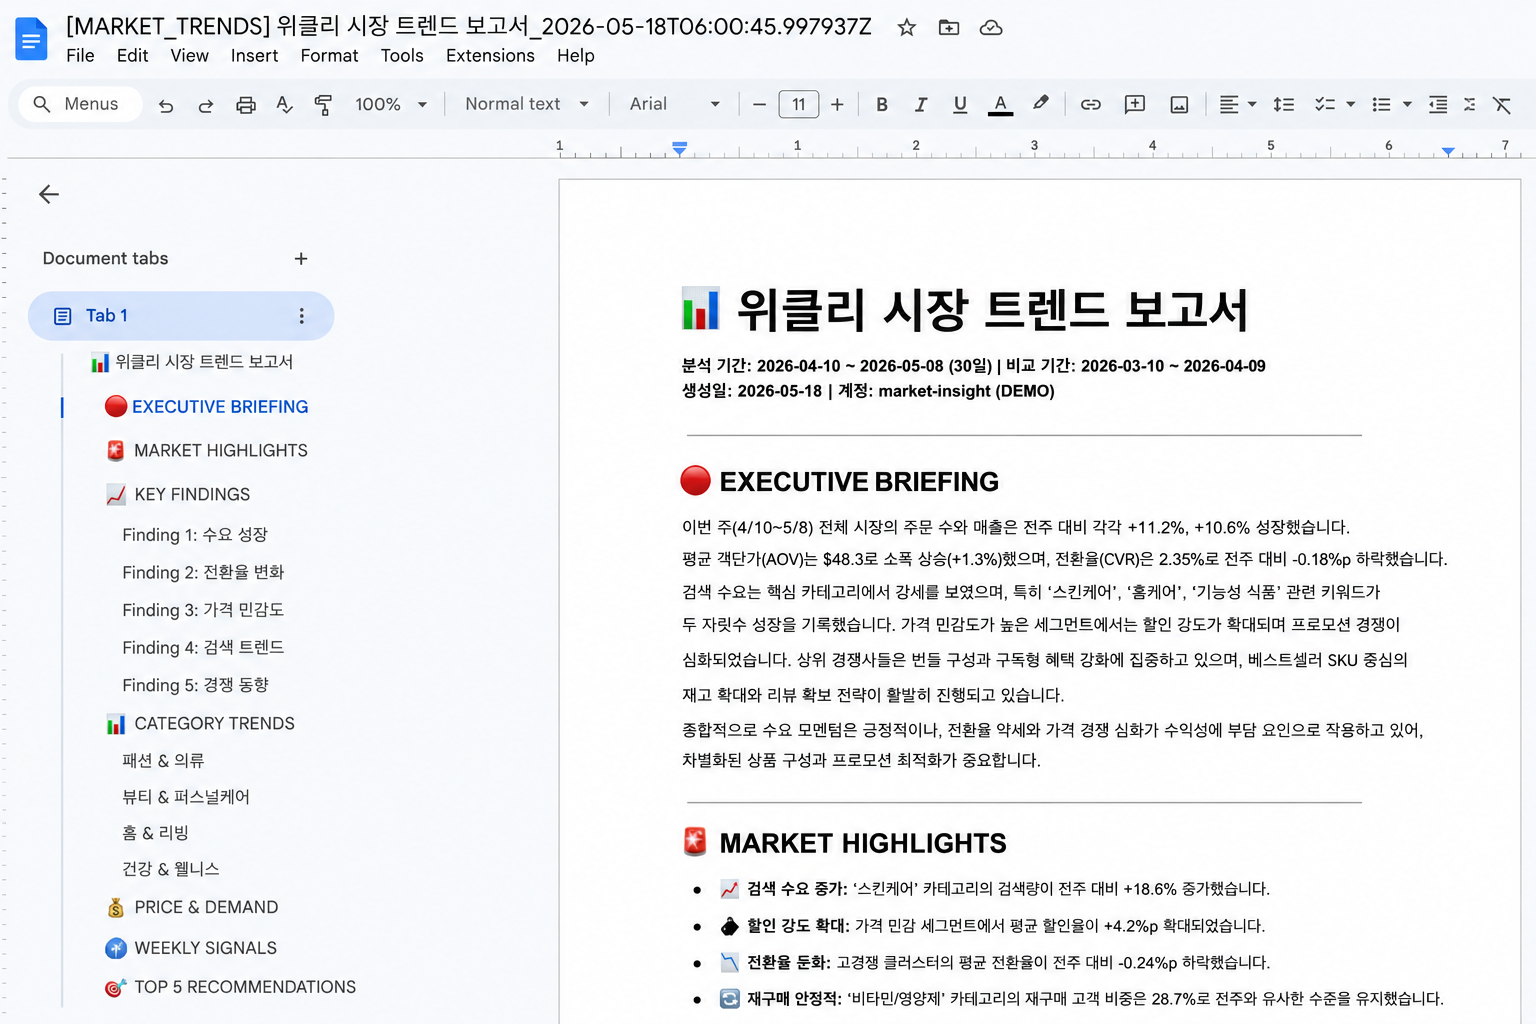Open the Edit menu
The height and width of the screenshot is (1024, 1536).
[x=132, y=56]
